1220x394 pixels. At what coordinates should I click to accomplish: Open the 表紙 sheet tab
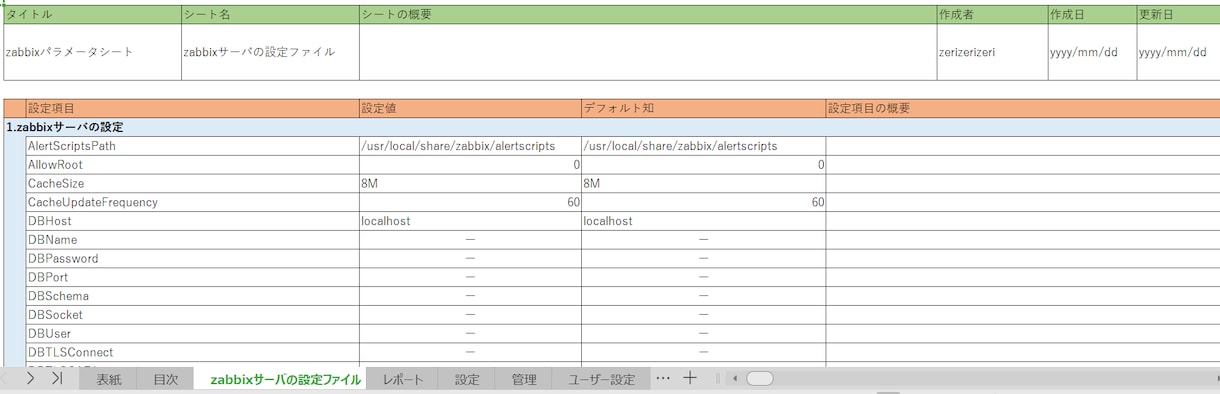tap(109, 380)
